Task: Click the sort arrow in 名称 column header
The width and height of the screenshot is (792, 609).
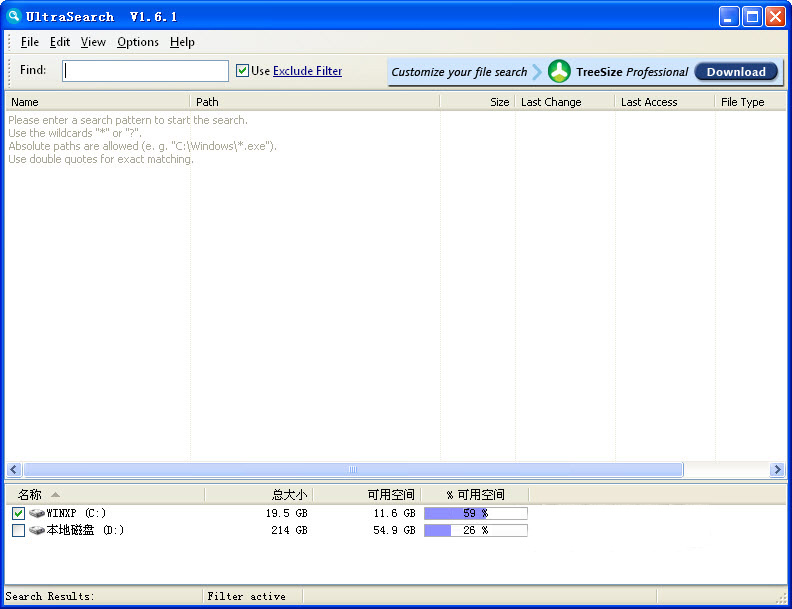Action: (x=55, y=494)
